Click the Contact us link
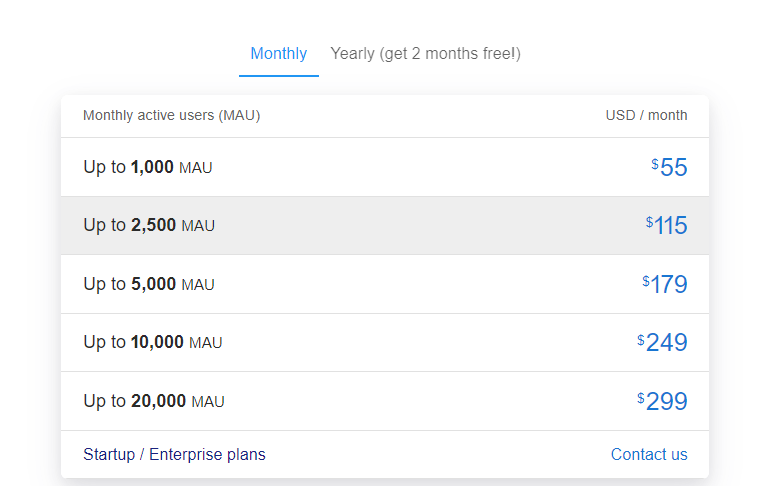The image size is (774, 486). click(649, 454)
